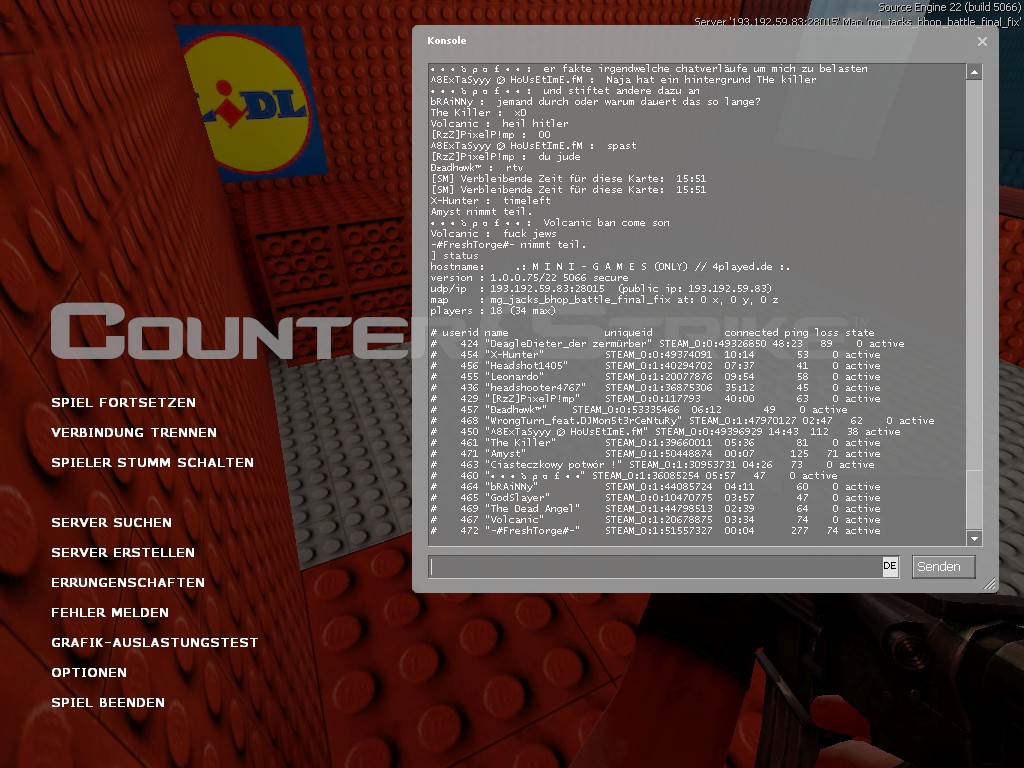
Task: Click the console resize grip corner
Action: [x=989, y=584]
